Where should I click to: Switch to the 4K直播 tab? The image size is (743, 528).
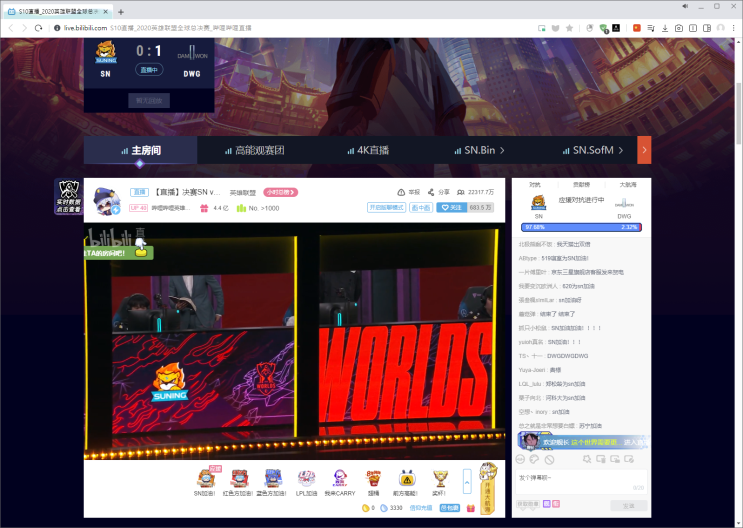[368, 150]
